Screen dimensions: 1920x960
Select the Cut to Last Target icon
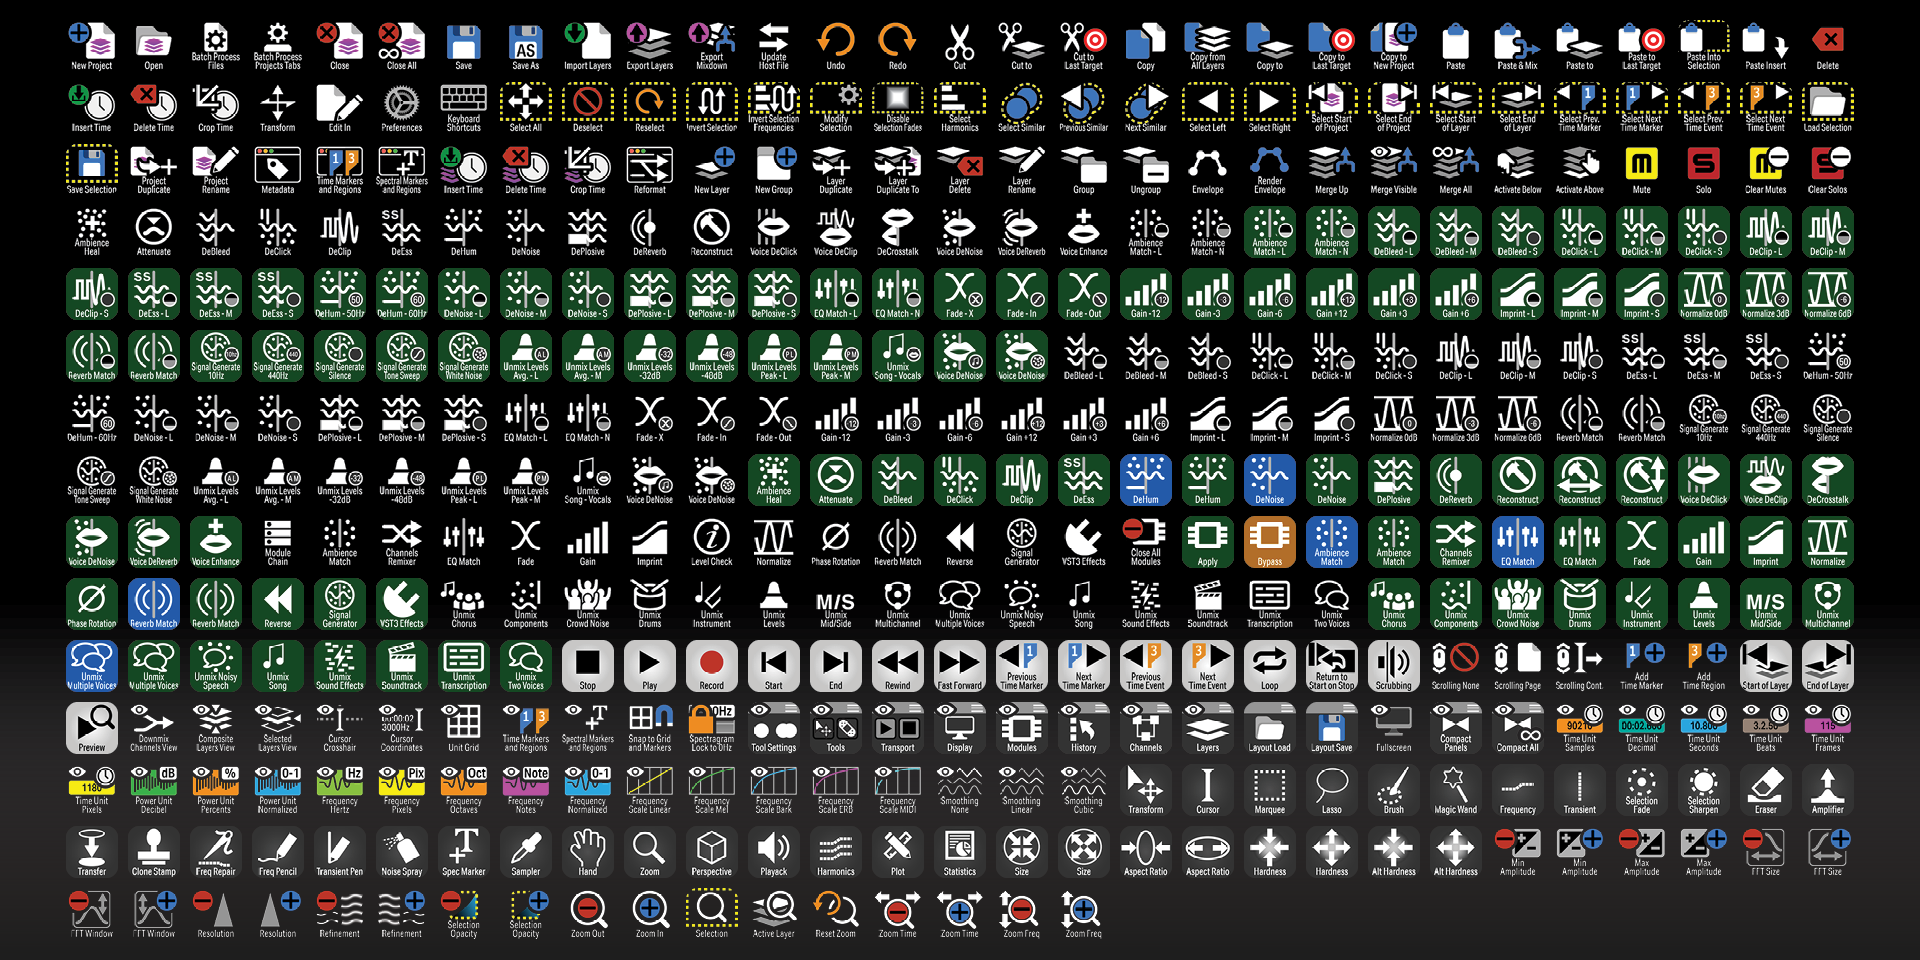pyautogui.click(x=1083, y=46)
